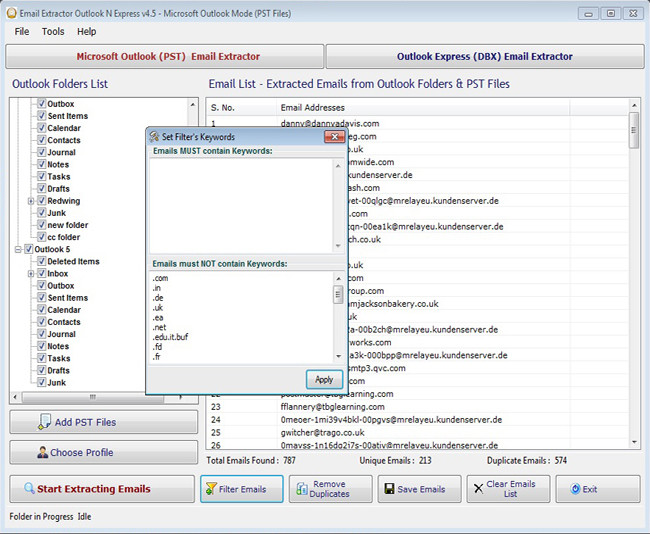Viewport: 650px width, 534px height.
Task: Toggle the cc folder checkbox
Action: coord(41,237)
